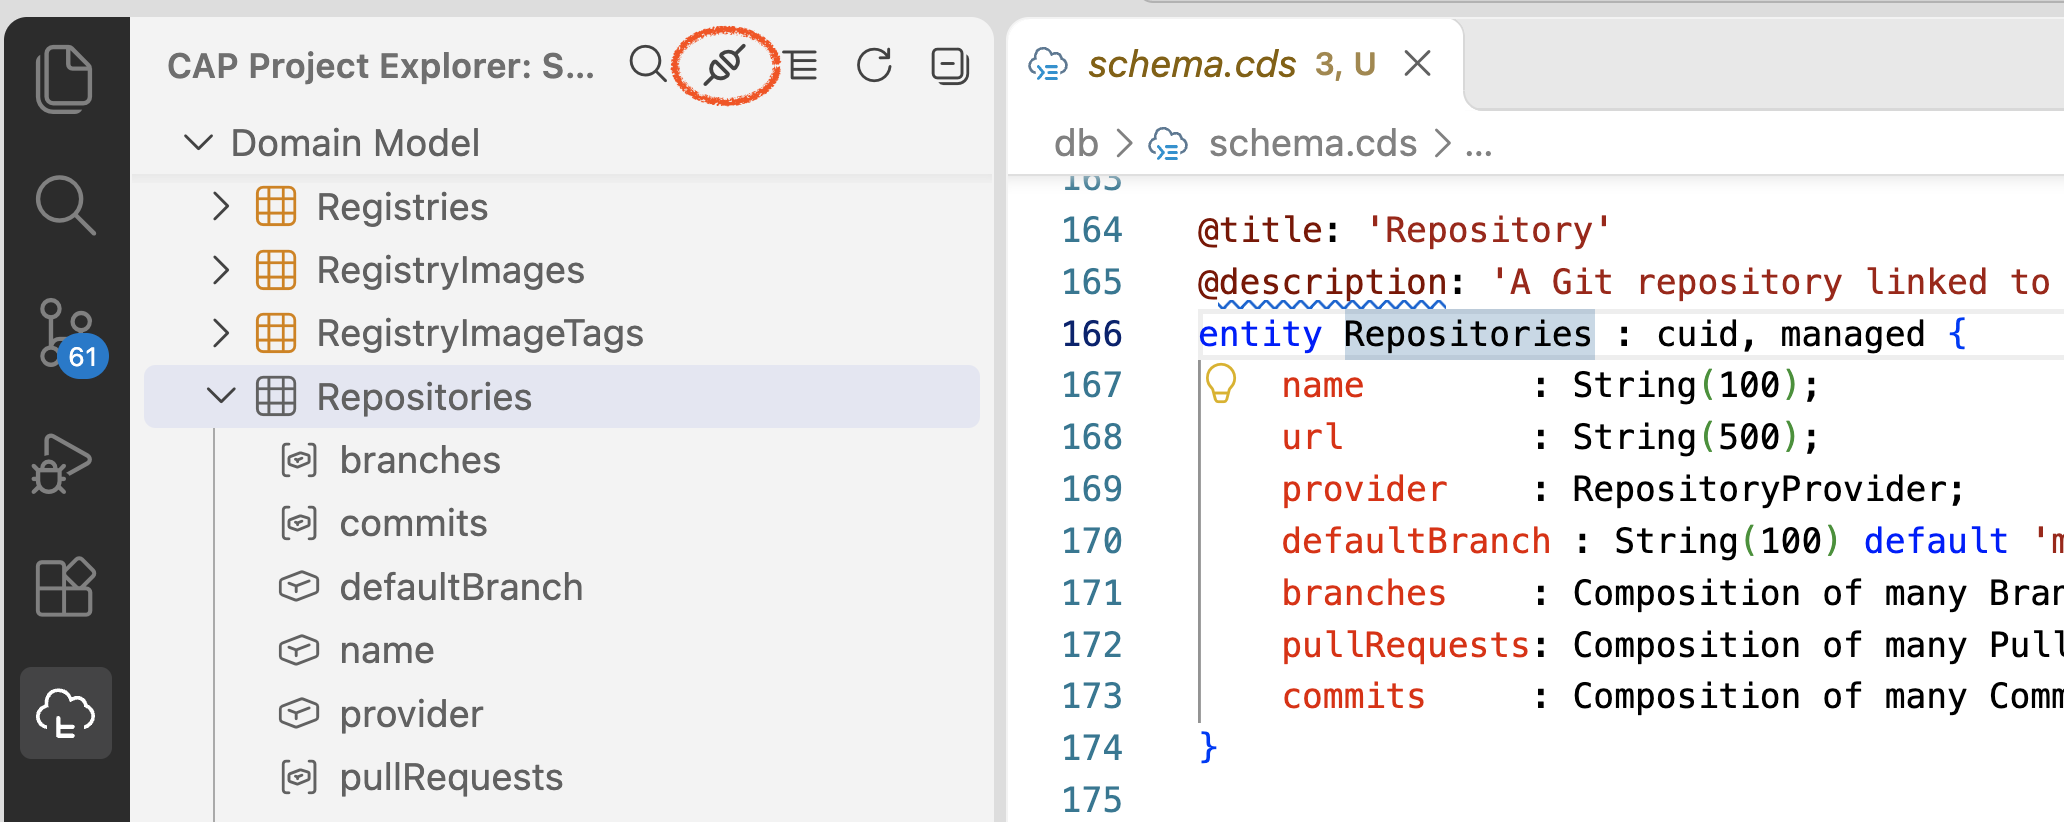2064x822 pixels.
Task: Close the schema.cds tab
Action: tap(1418, 64)
